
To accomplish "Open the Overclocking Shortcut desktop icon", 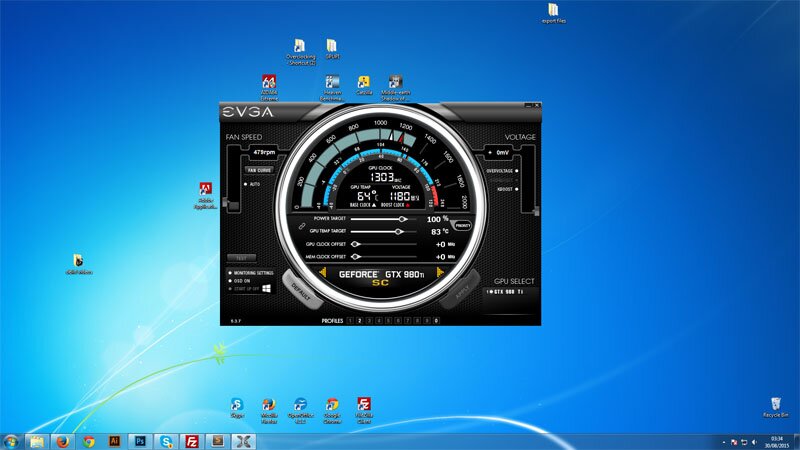I will [301, 52].
